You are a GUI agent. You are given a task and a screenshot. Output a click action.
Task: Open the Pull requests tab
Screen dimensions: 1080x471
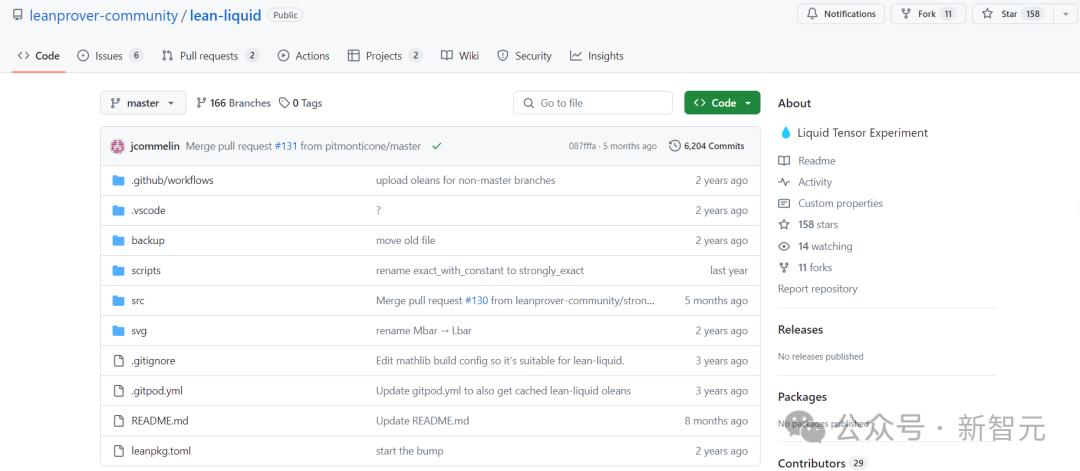click(209, 56)
